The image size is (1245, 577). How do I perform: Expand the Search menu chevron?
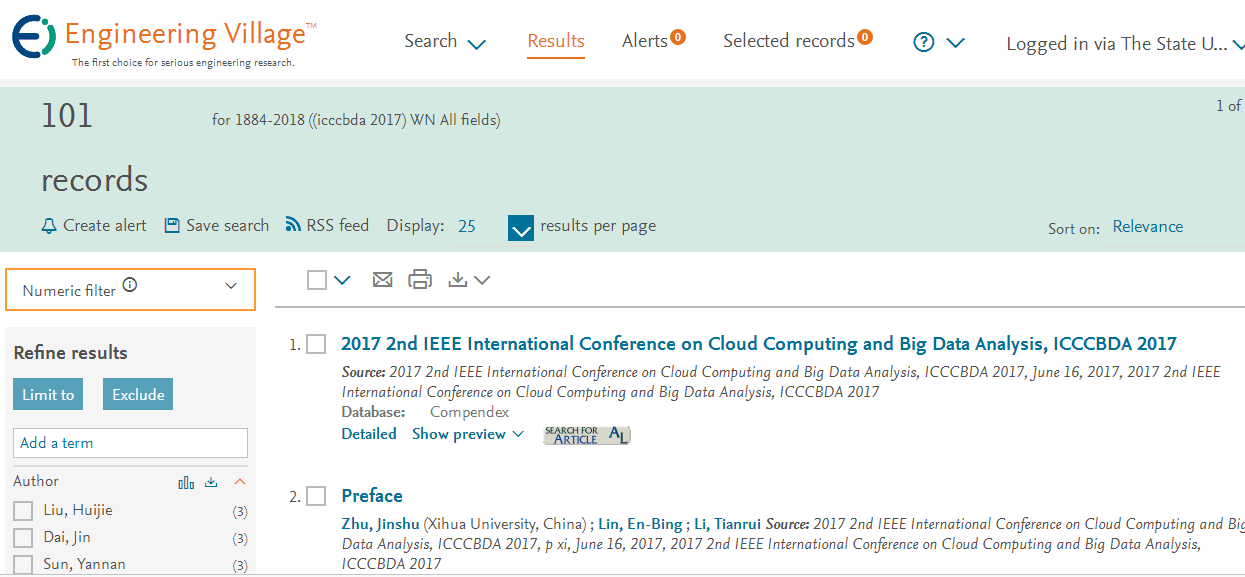click(477, 44)
